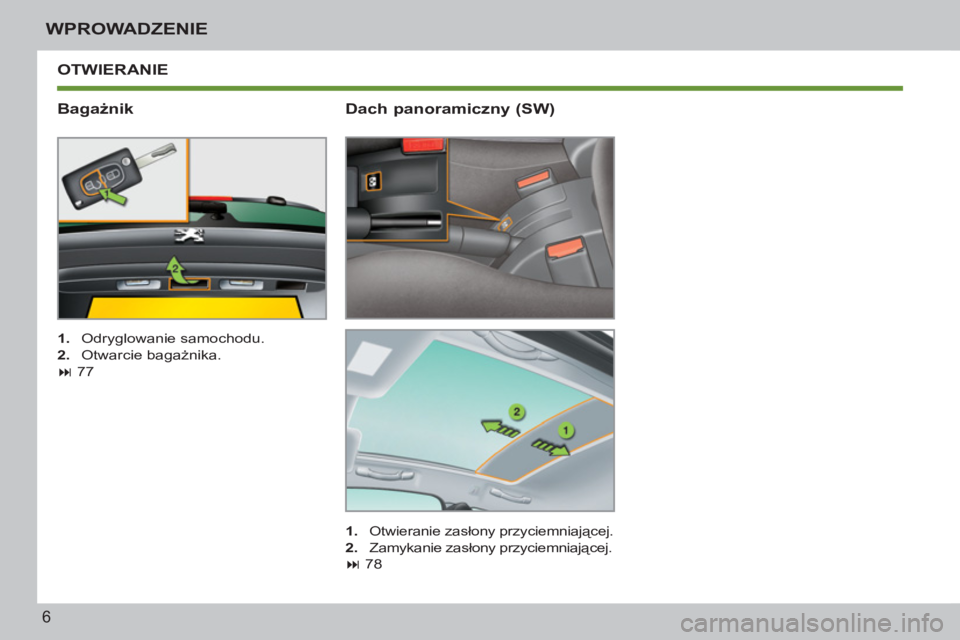Click the Bagażnik subheading

[95, 109]
